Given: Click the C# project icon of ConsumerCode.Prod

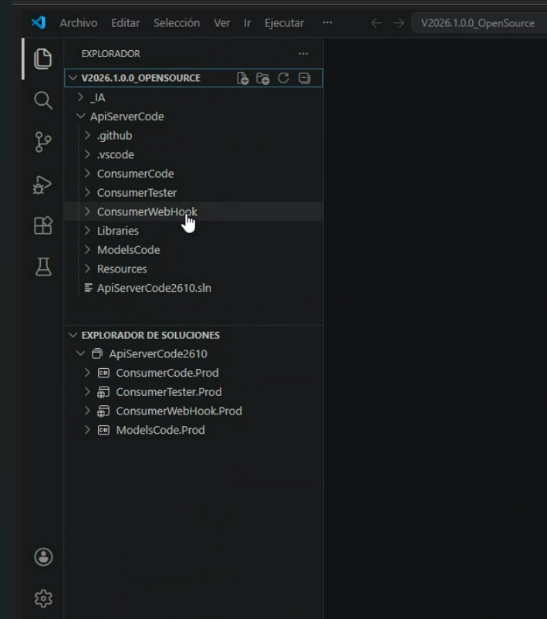Looking at the screenshot, I should pyautogui.click(x=103, y=373).
